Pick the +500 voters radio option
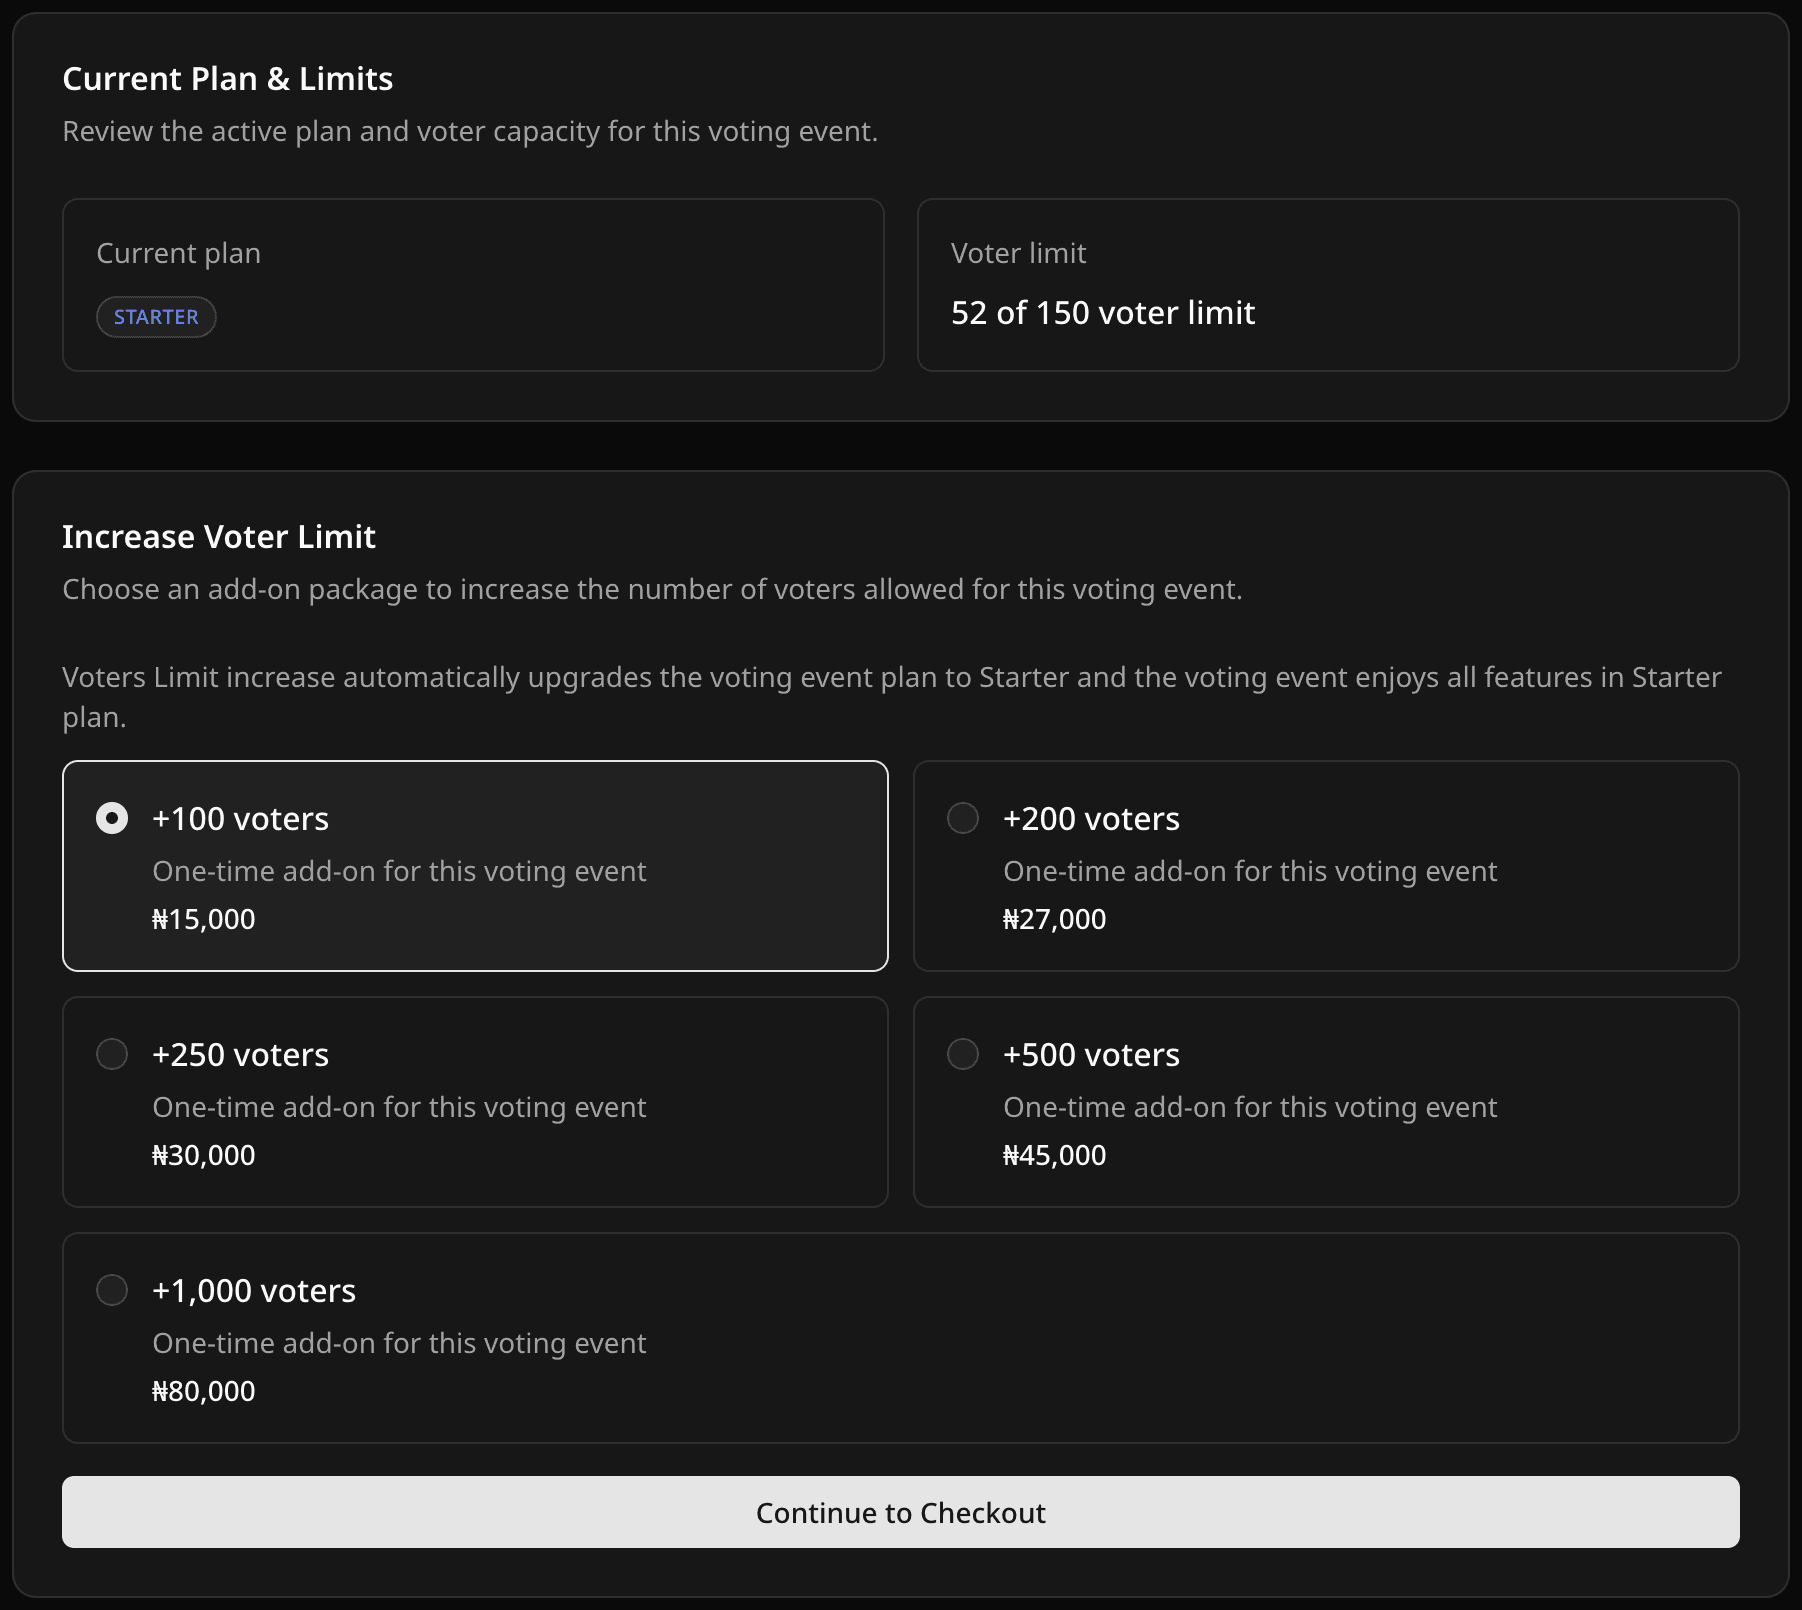This screenshot has width=1802, height=1610. pyautogui.click(x=963, y=1054)
